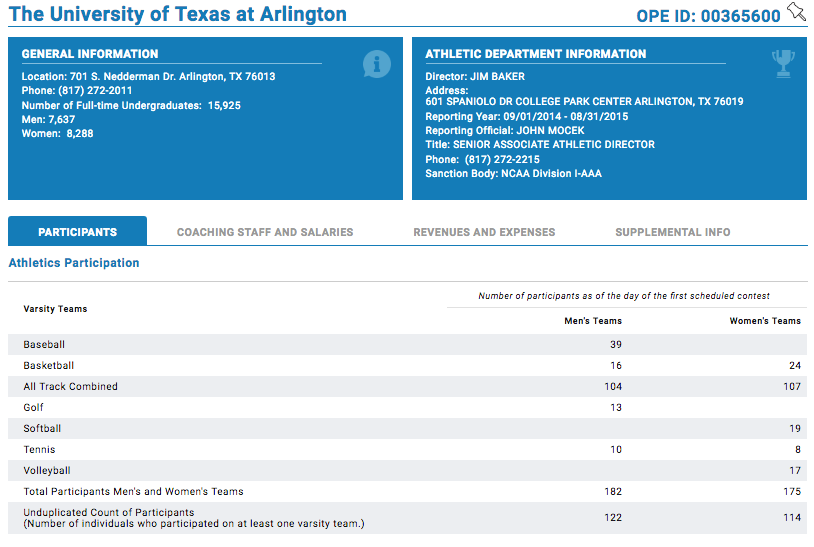Click the trophy icon in Athletic Department Information
This screenshot has height=547, width=814.
[x=783, y=64]
